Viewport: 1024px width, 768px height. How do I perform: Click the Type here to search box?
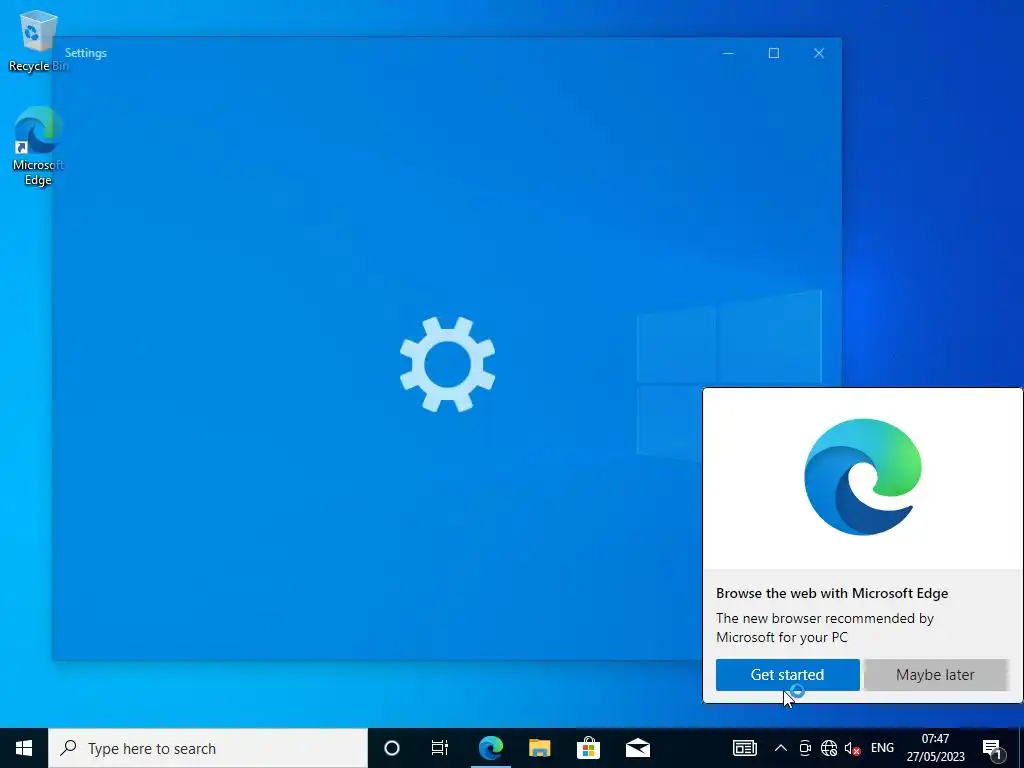pyautogui.click(x=208, y=748)
